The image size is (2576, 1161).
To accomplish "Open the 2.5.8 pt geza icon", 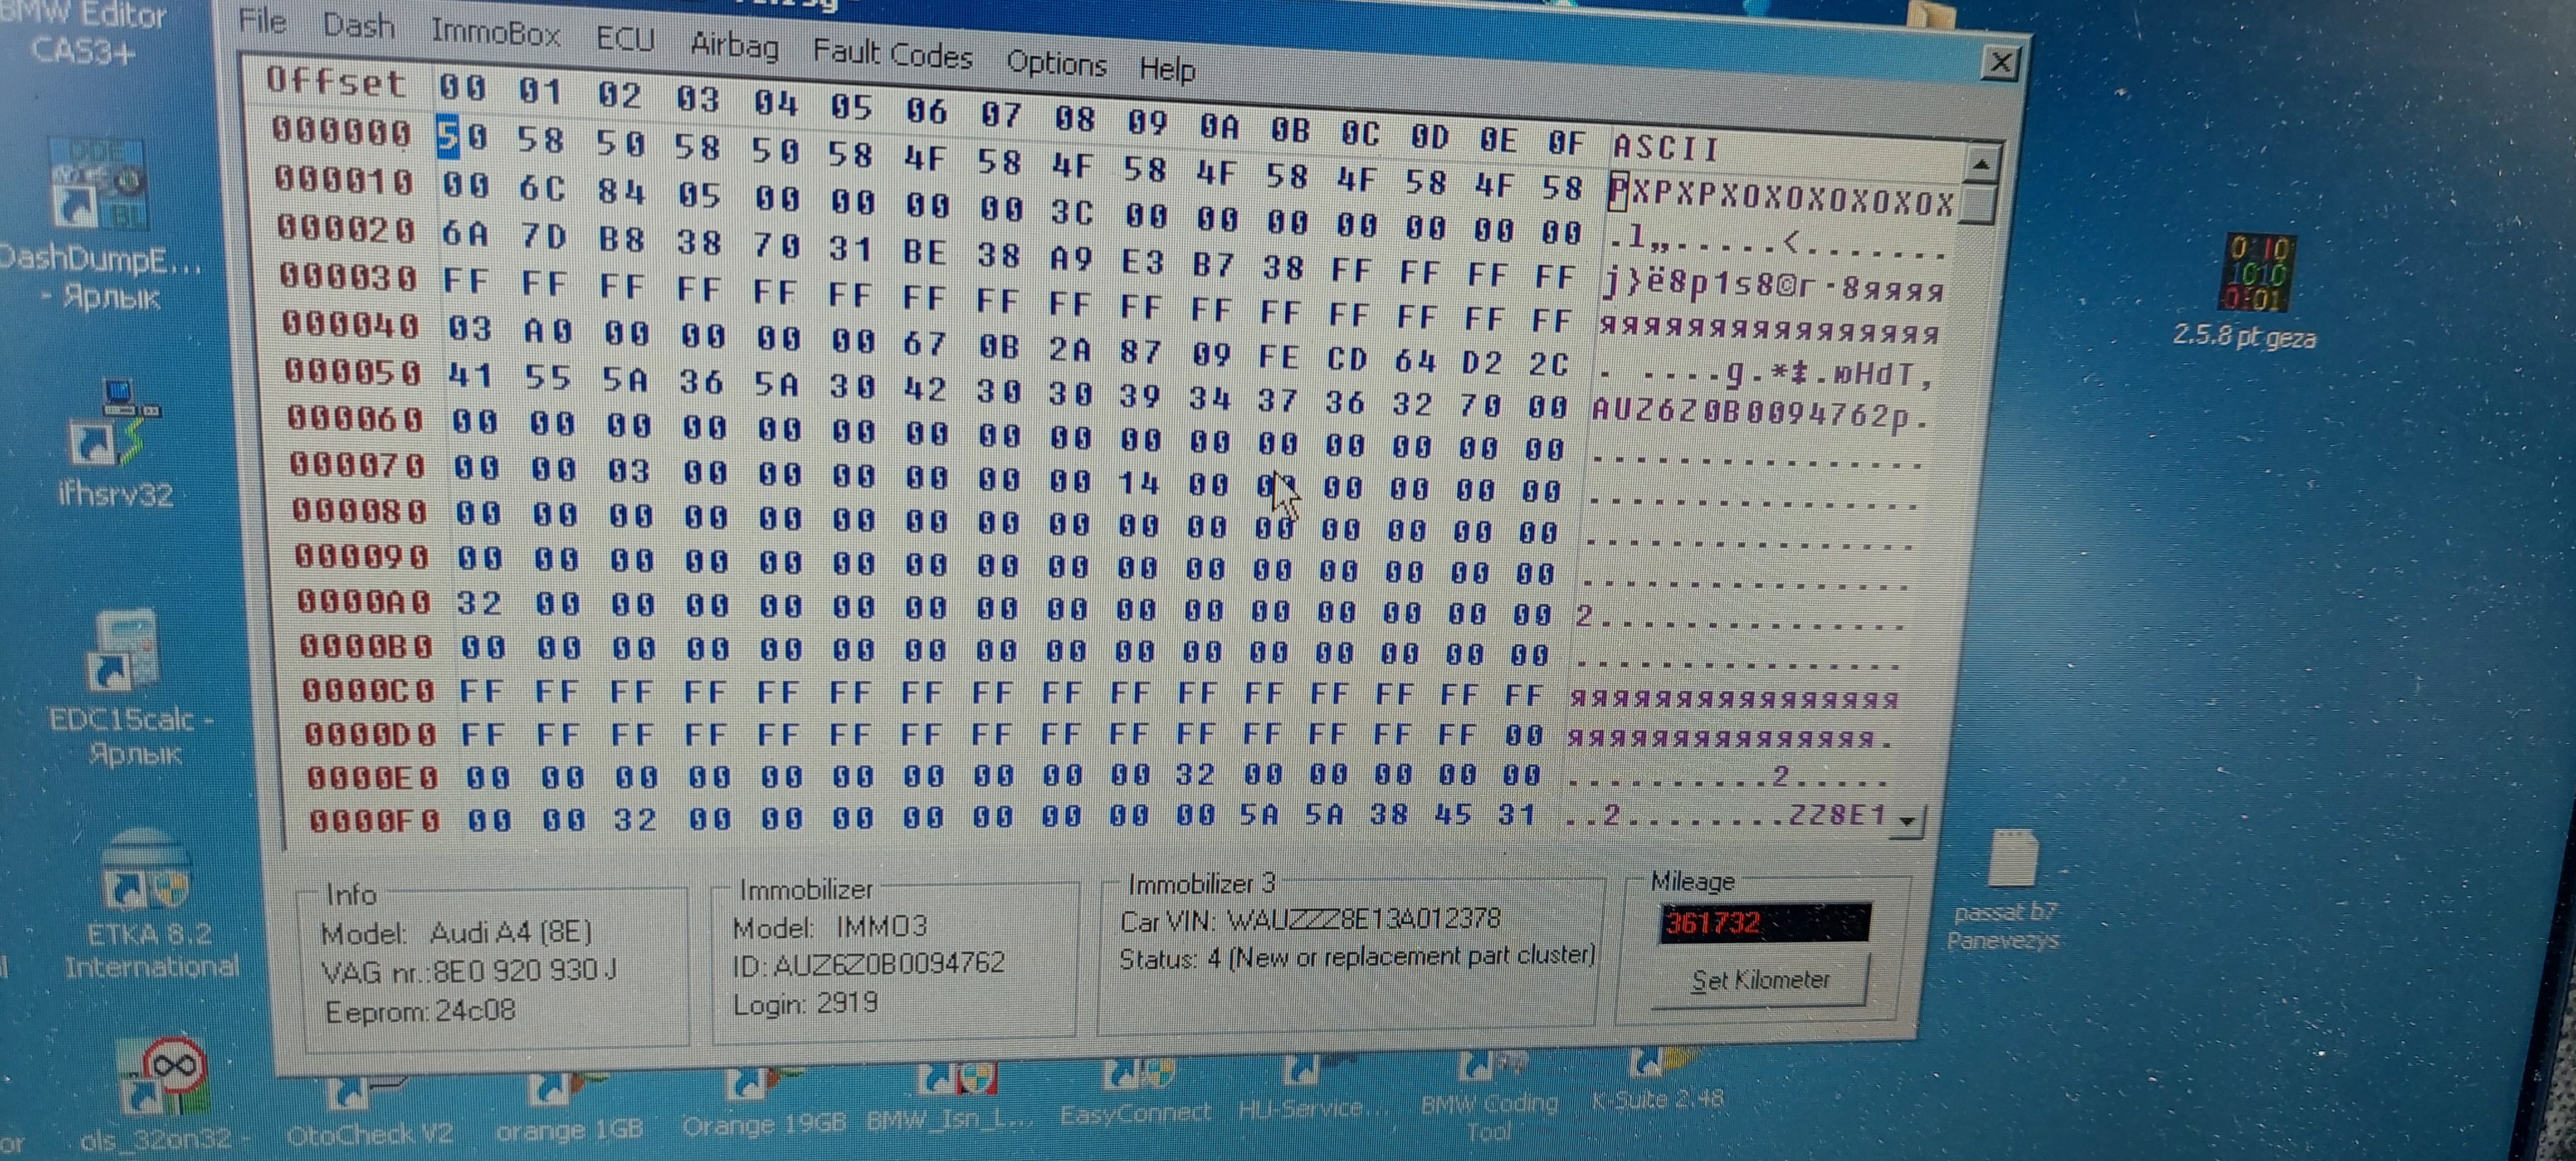I will click(x=2256, y=272).
